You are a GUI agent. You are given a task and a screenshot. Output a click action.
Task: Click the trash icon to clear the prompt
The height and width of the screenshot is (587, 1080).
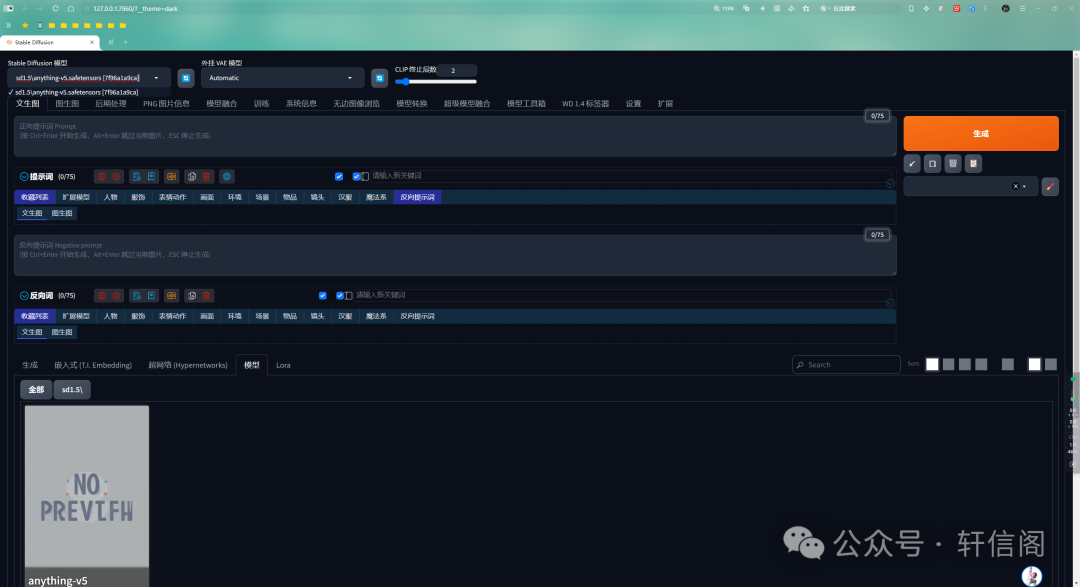[953, 163]
